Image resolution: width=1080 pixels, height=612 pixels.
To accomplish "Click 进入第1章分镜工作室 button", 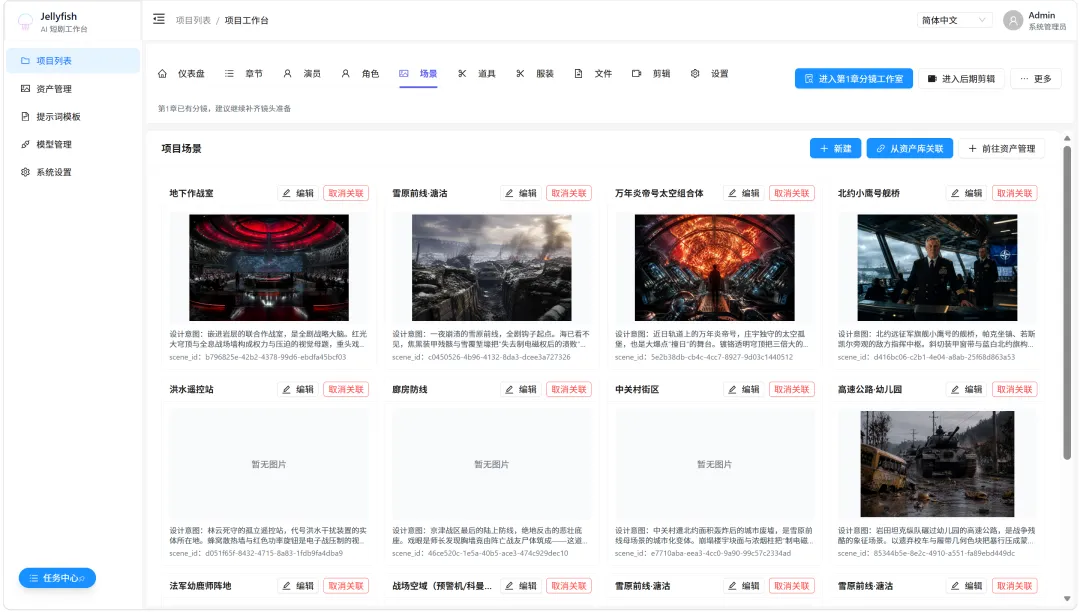I will point(853,78).
